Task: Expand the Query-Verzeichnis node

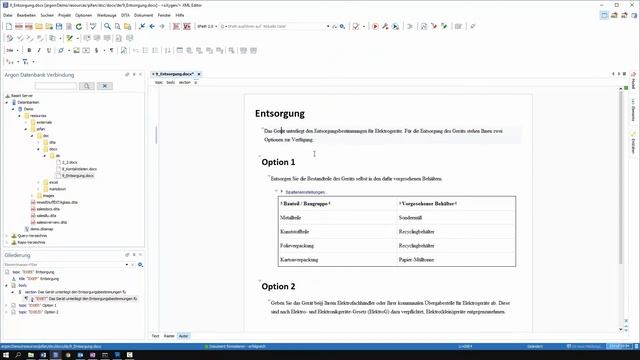Action: (7, 236)
